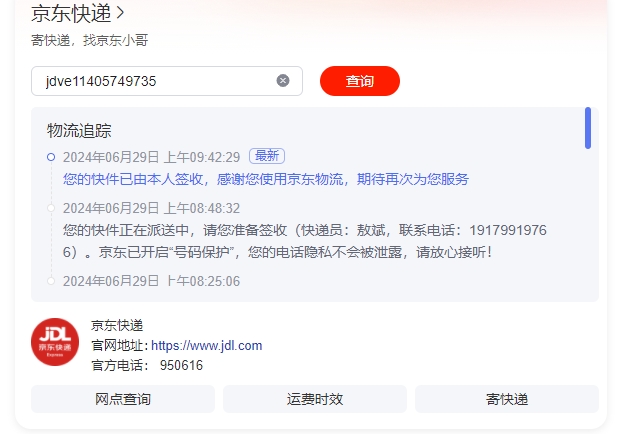Click the 寄快递 button
Screen dimensions: 639x434
click(507, 399)
